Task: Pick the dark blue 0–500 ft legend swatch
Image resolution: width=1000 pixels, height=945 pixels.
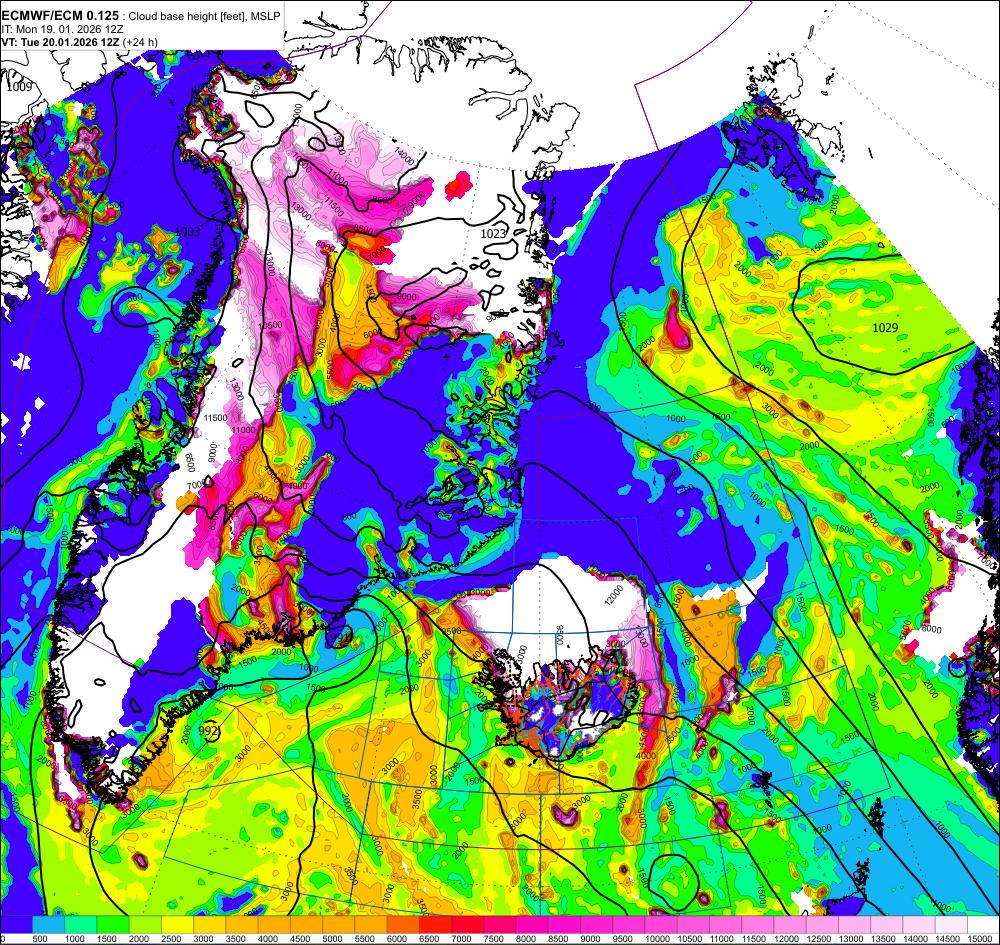Action: tap(16, 924)
